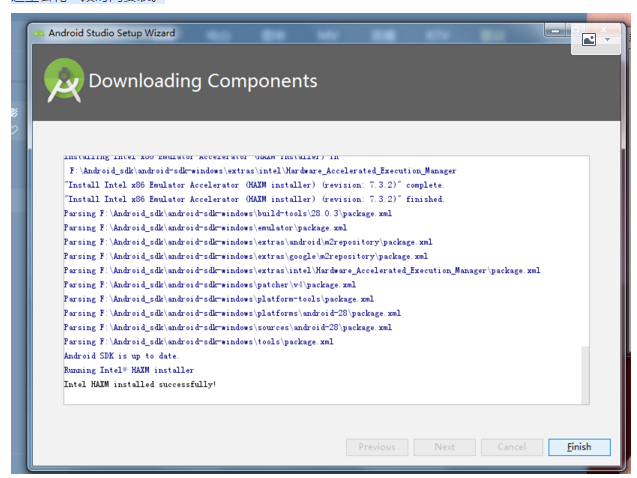Select the HAXM installer 'complete.' line

pos(254,185)
